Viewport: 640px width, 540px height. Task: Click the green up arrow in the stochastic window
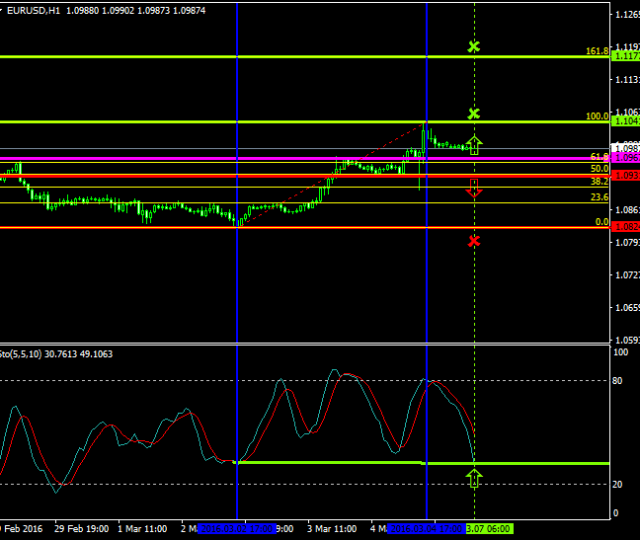474,477
